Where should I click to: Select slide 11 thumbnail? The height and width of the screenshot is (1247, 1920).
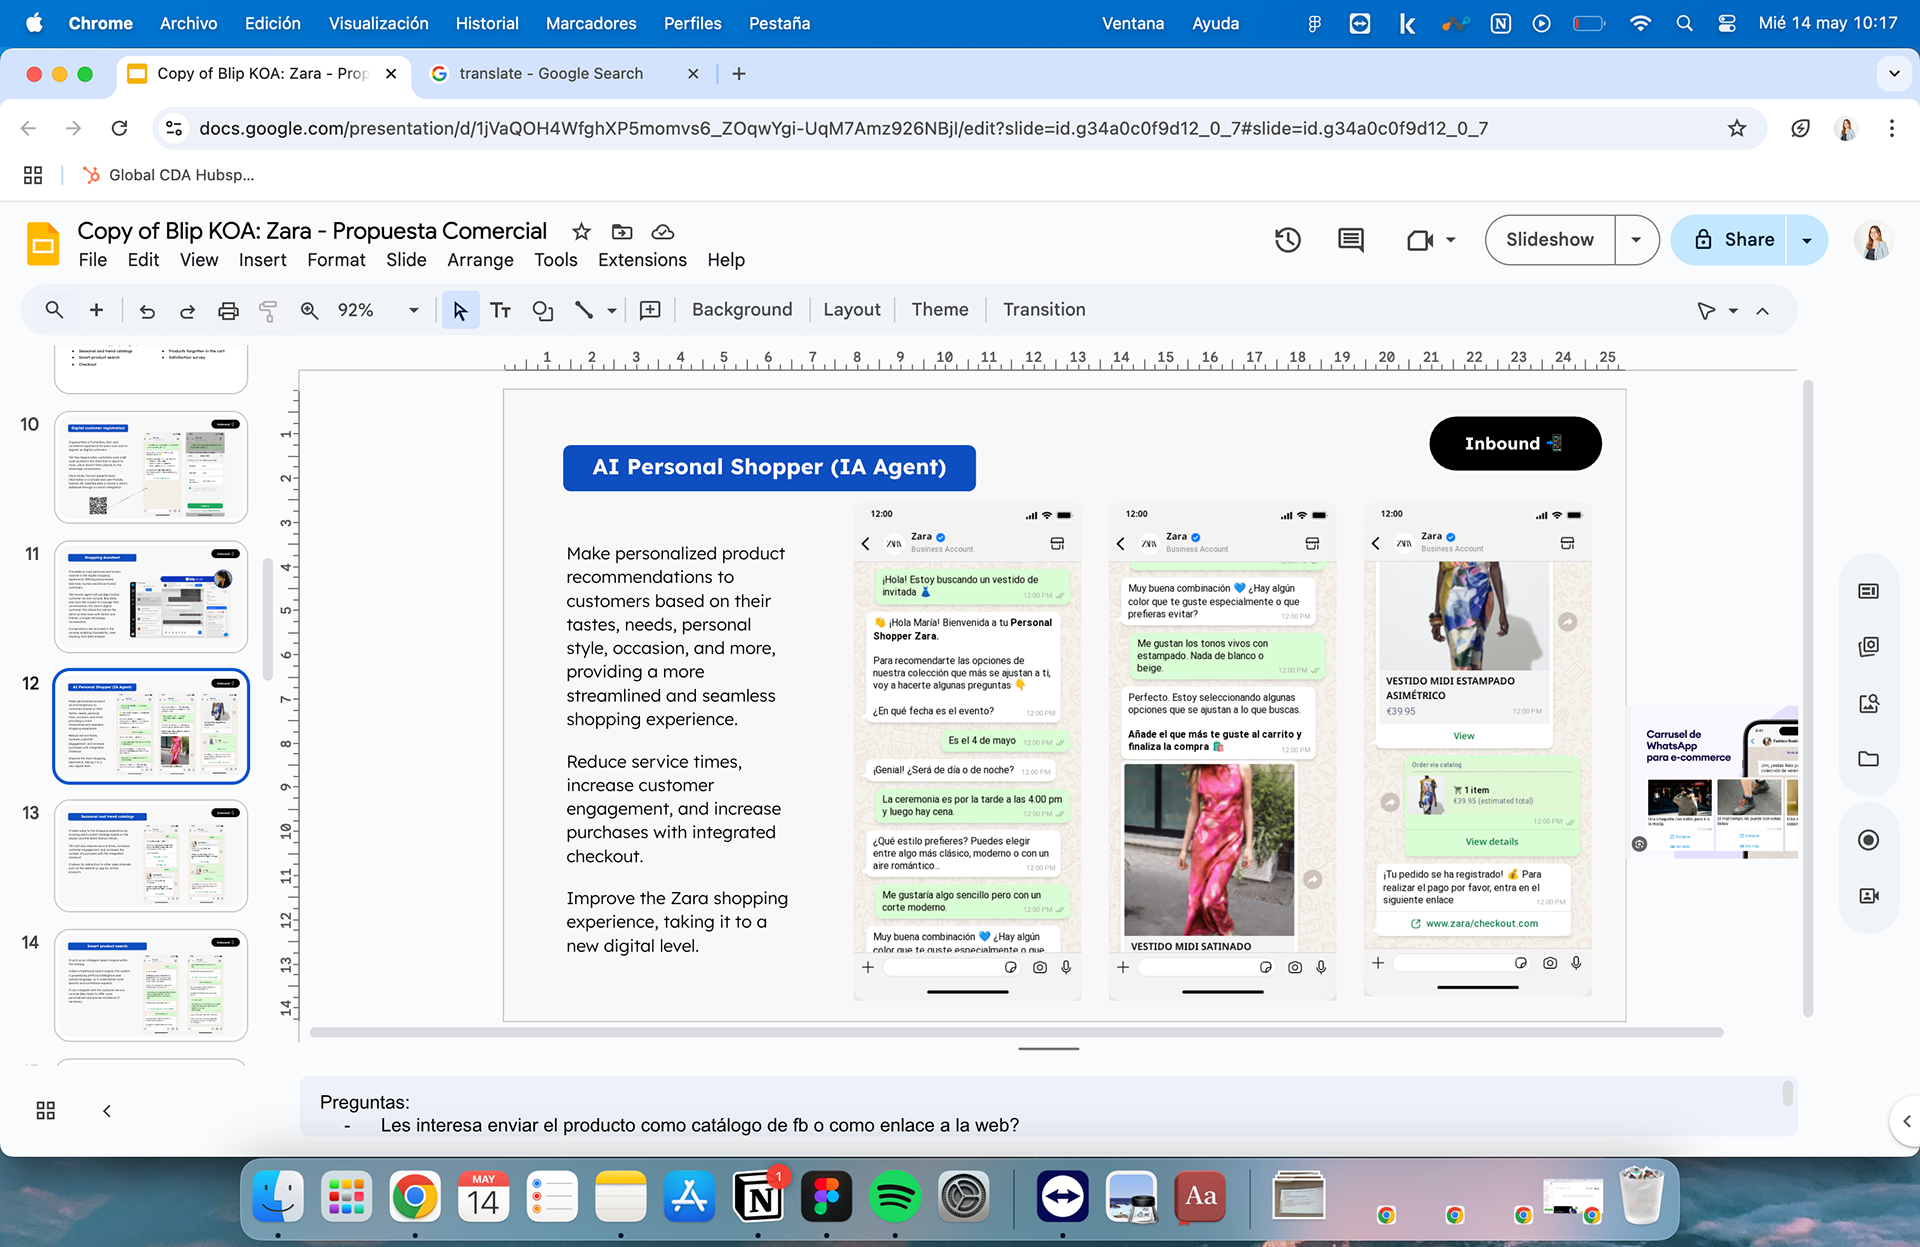pos(151,597)
